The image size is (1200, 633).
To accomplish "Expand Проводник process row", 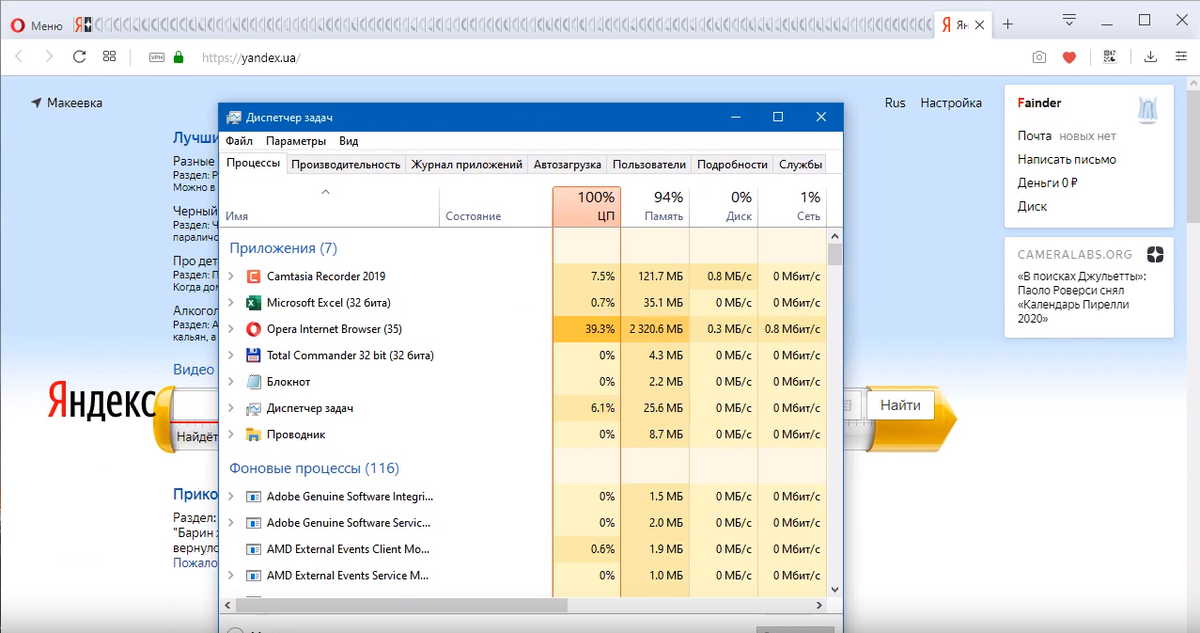I will (x=231, y=434).
